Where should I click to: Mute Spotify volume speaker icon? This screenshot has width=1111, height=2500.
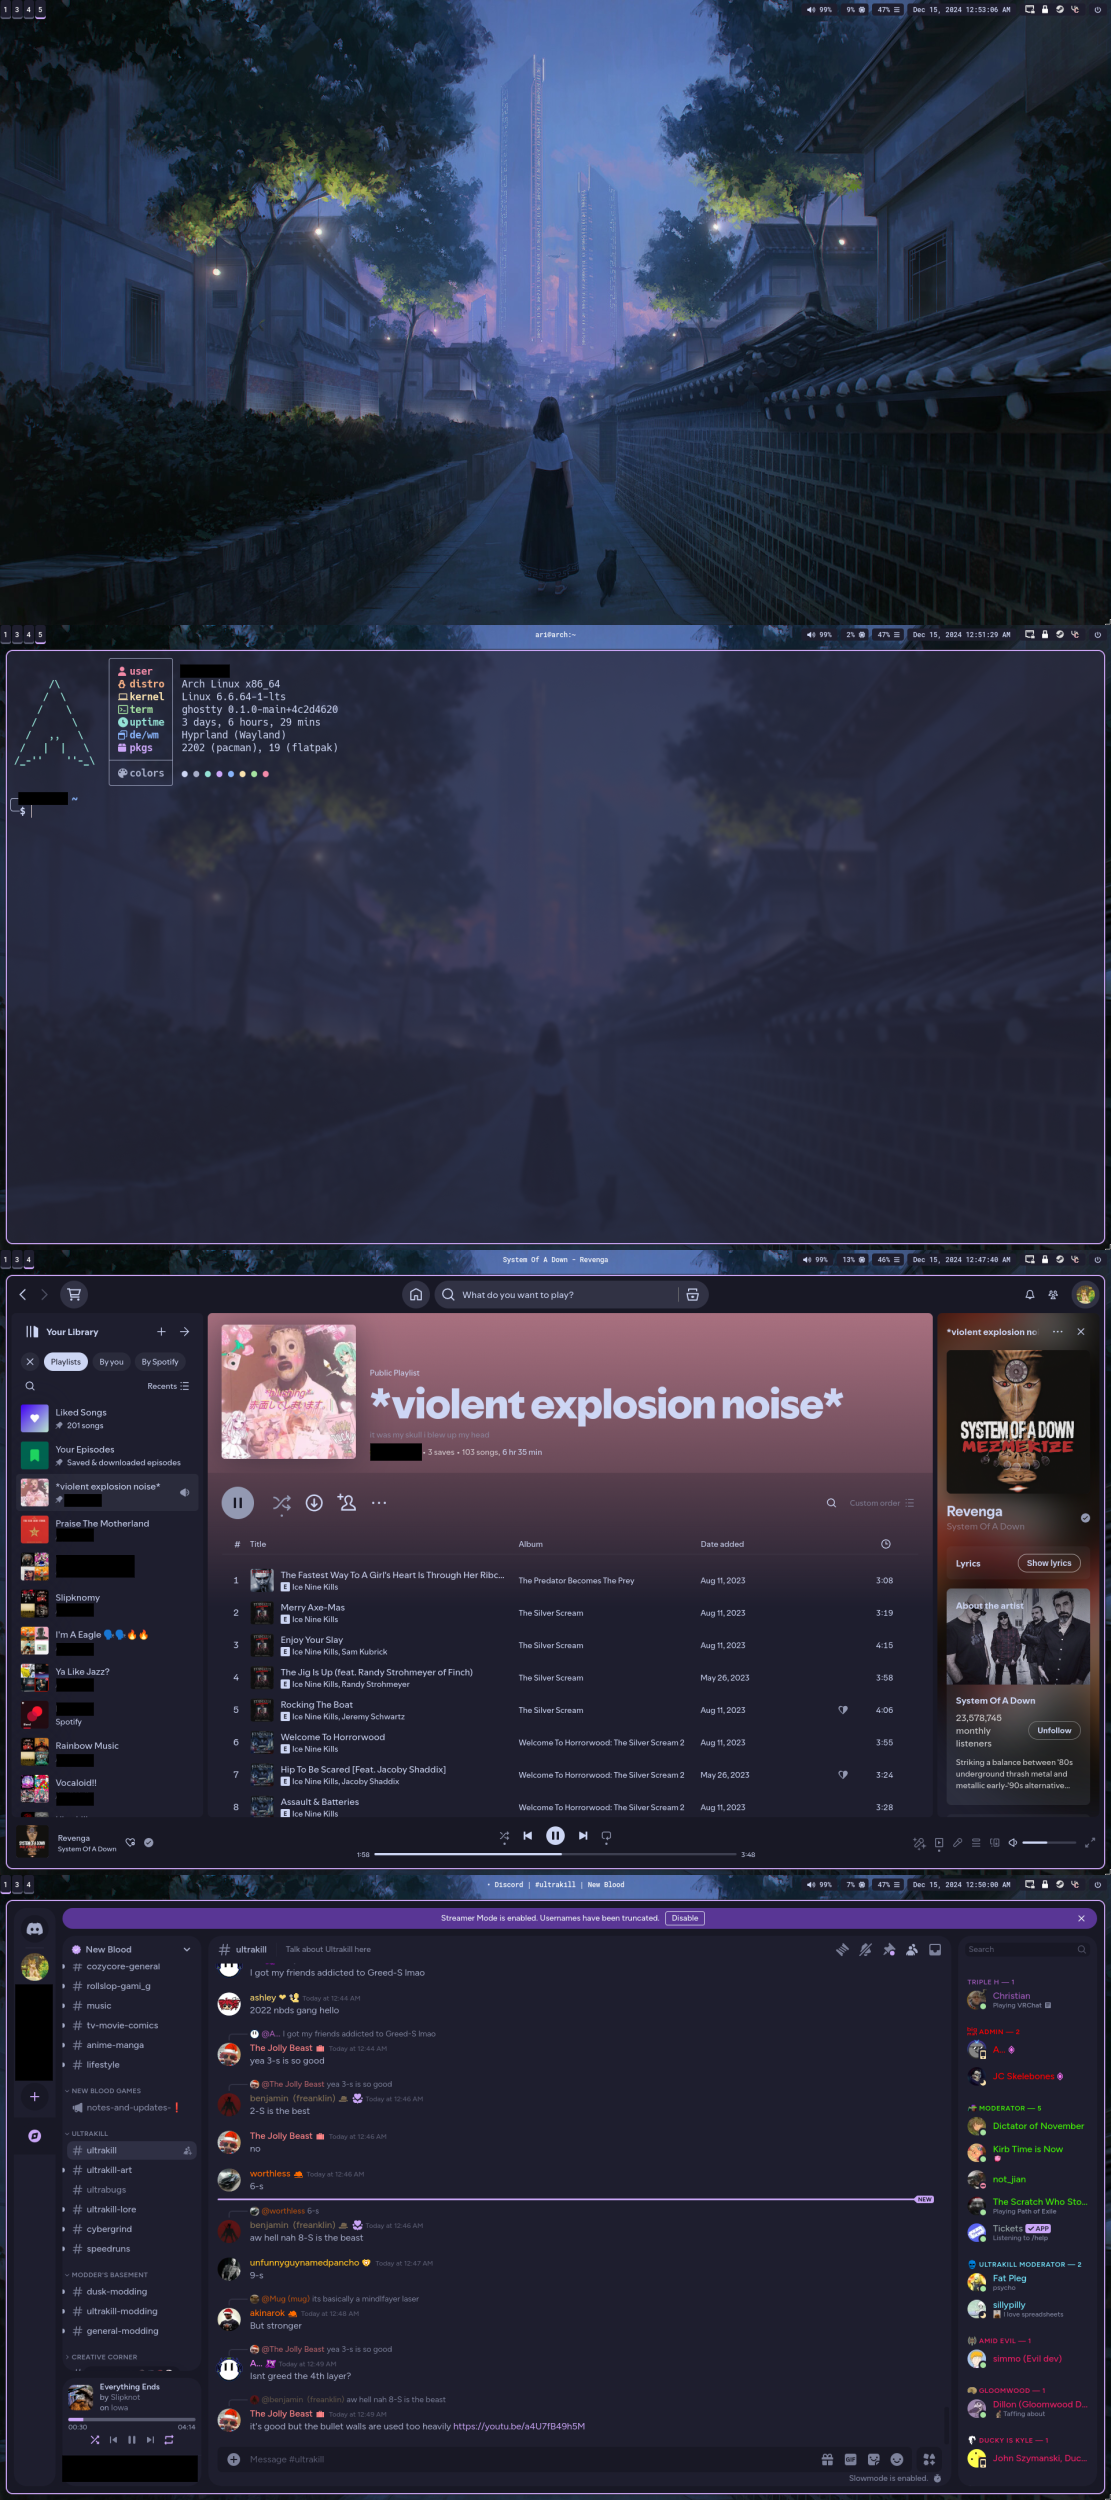click(x=1012, y=1842)
